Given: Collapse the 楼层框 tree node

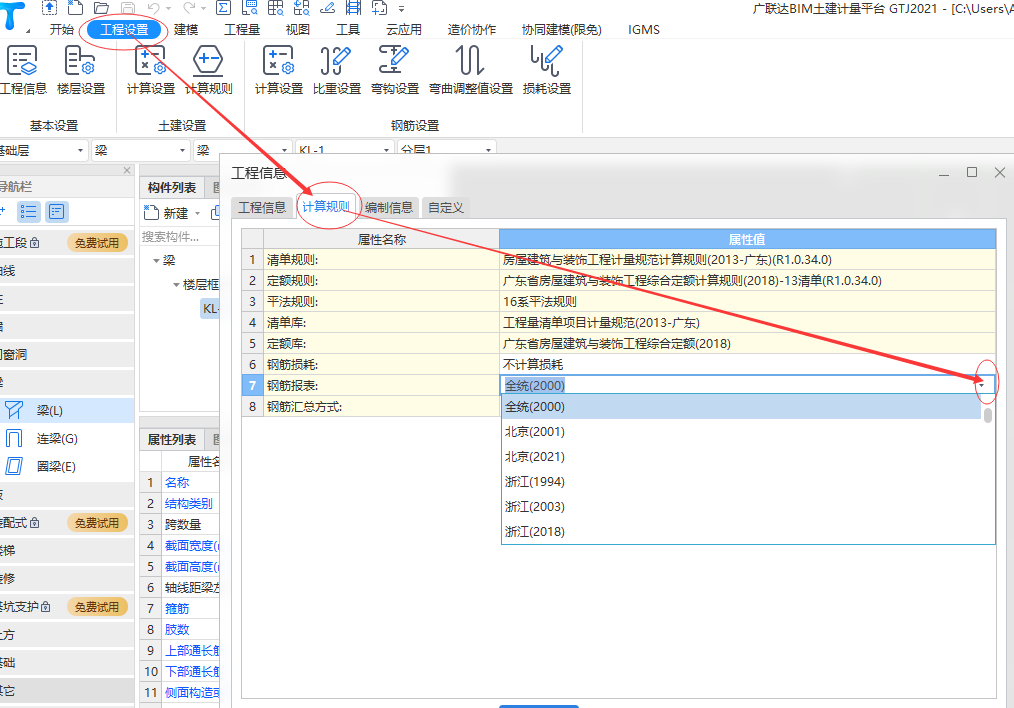Looking at the screenshot, I should pos(177,284).
